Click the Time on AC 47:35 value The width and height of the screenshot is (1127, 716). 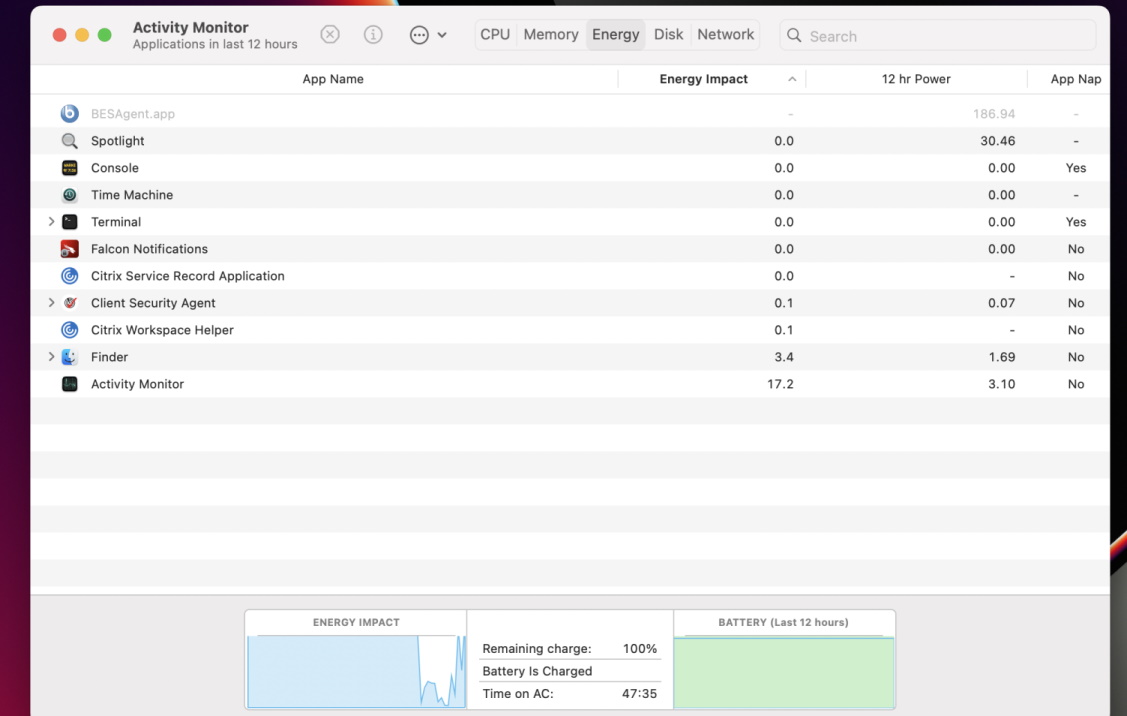[639, 694]
